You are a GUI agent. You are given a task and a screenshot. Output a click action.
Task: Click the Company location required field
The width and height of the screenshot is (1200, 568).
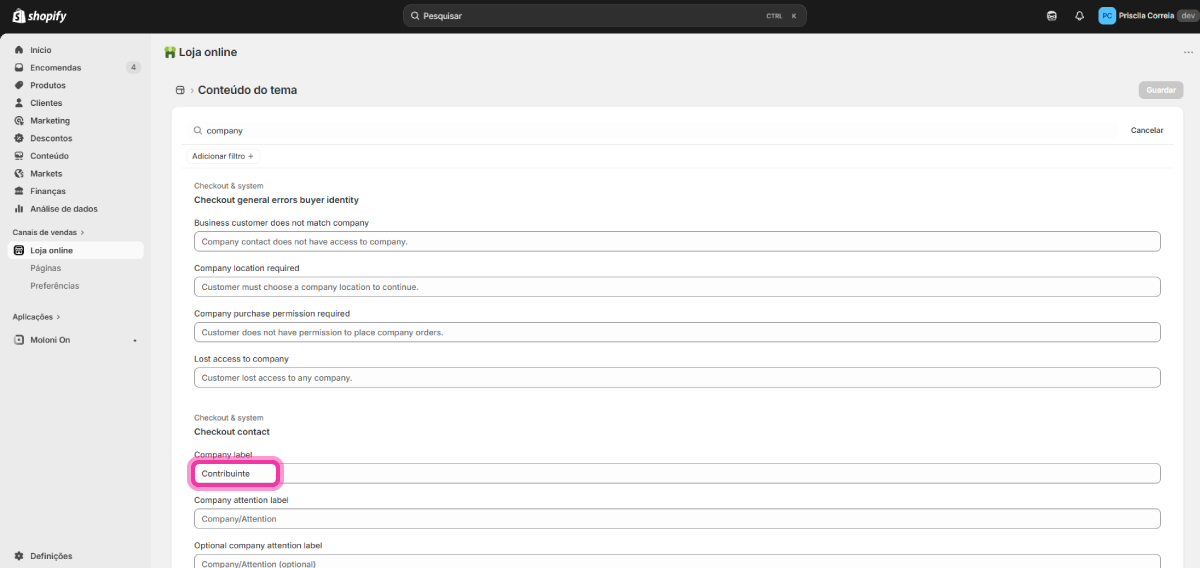tap(677, 287)
